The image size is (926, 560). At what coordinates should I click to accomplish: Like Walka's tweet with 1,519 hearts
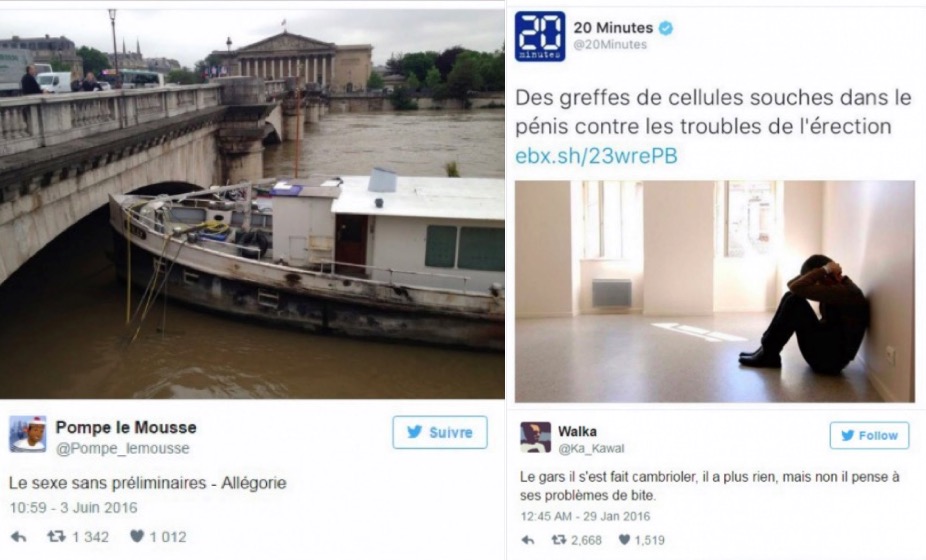pyautogui.click(x=624, y=539)
